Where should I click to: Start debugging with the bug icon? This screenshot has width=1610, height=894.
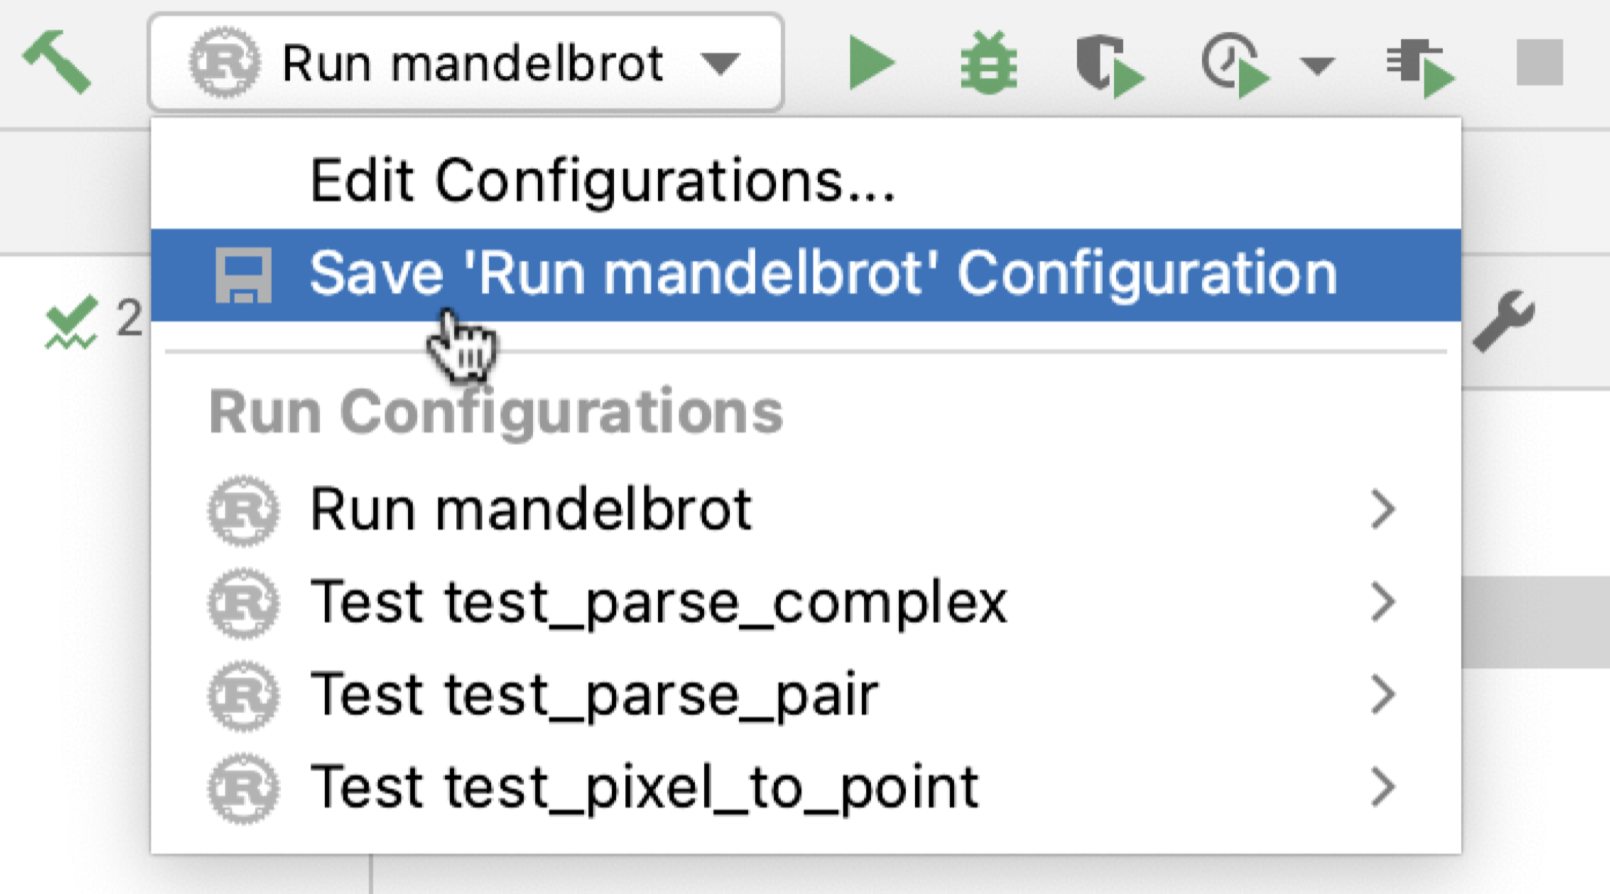988,63
